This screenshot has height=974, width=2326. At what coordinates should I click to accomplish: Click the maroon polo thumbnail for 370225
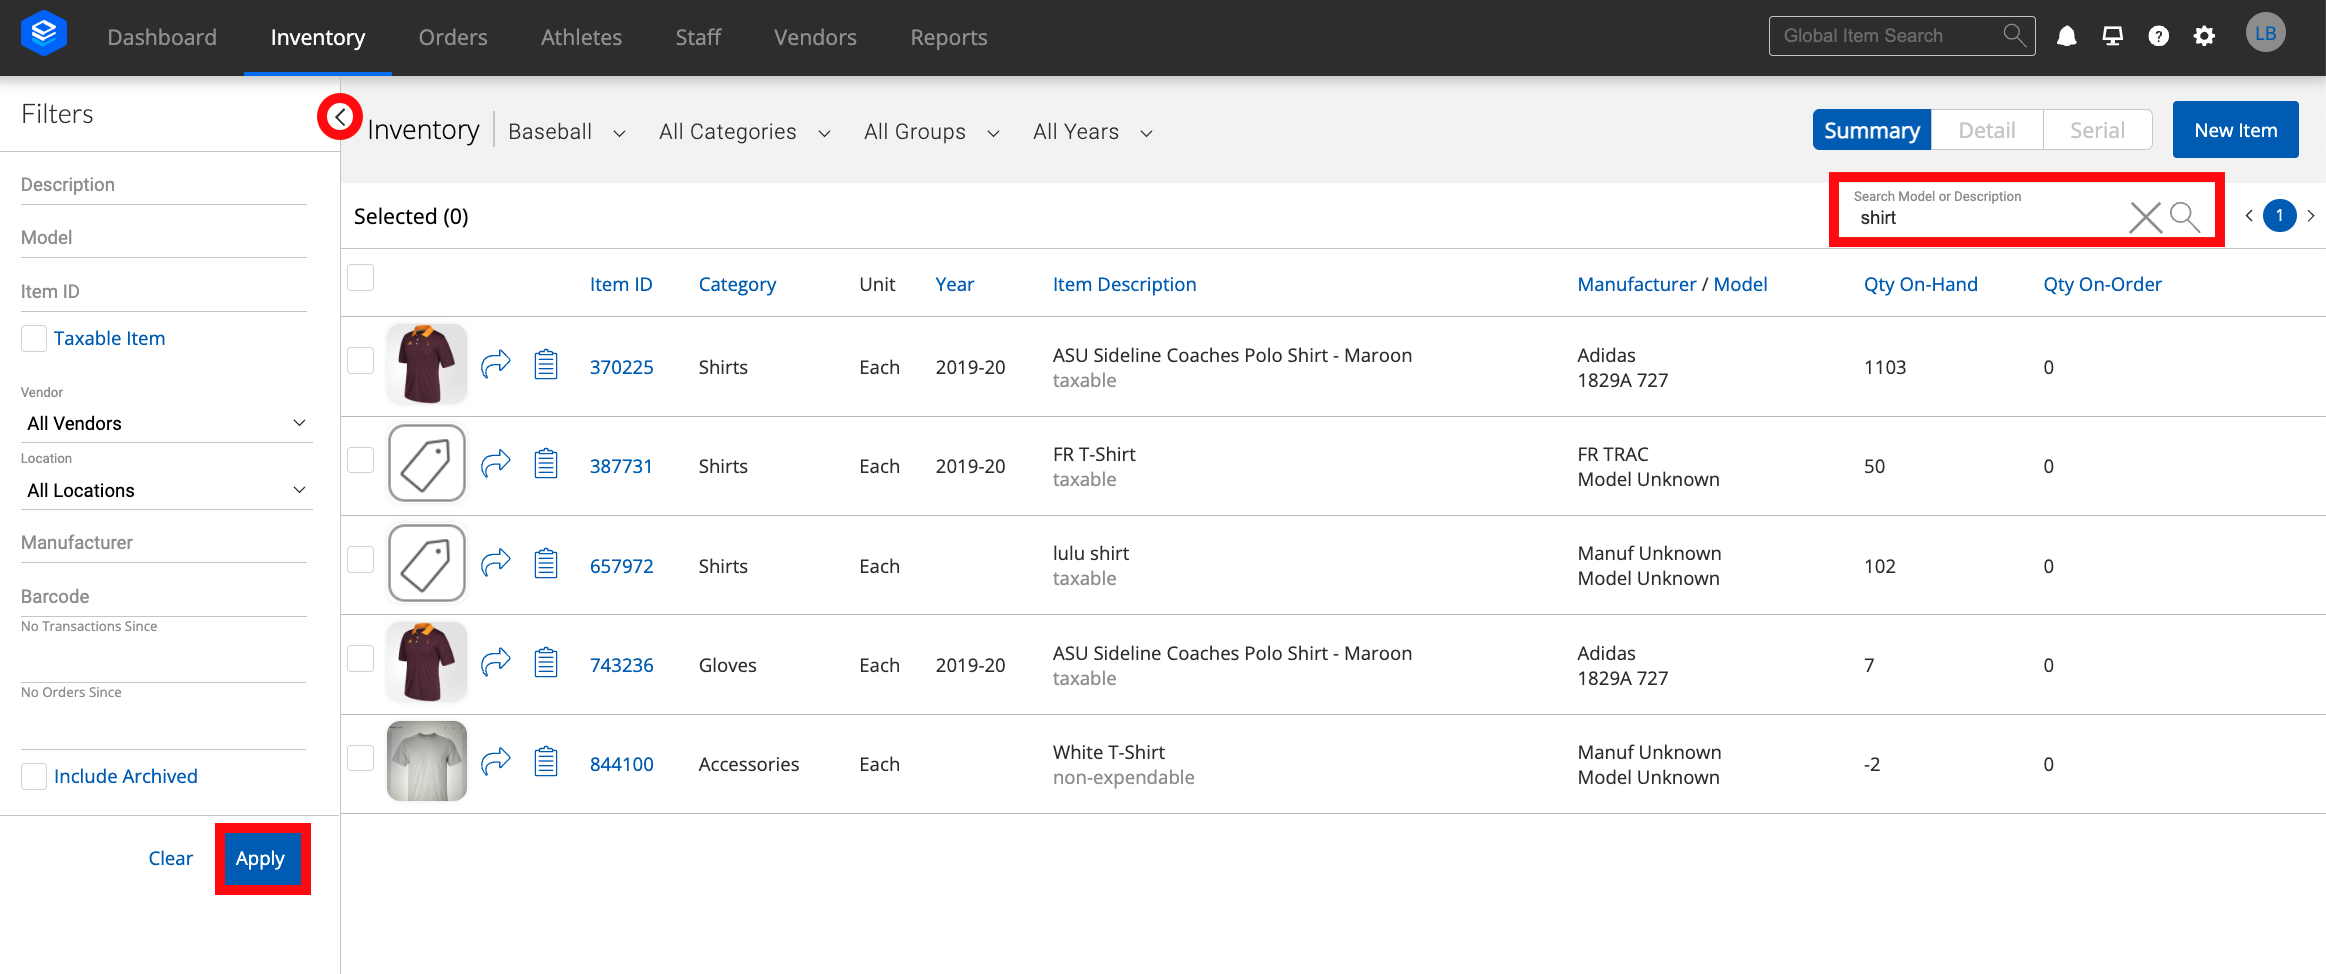coord(427,364)
